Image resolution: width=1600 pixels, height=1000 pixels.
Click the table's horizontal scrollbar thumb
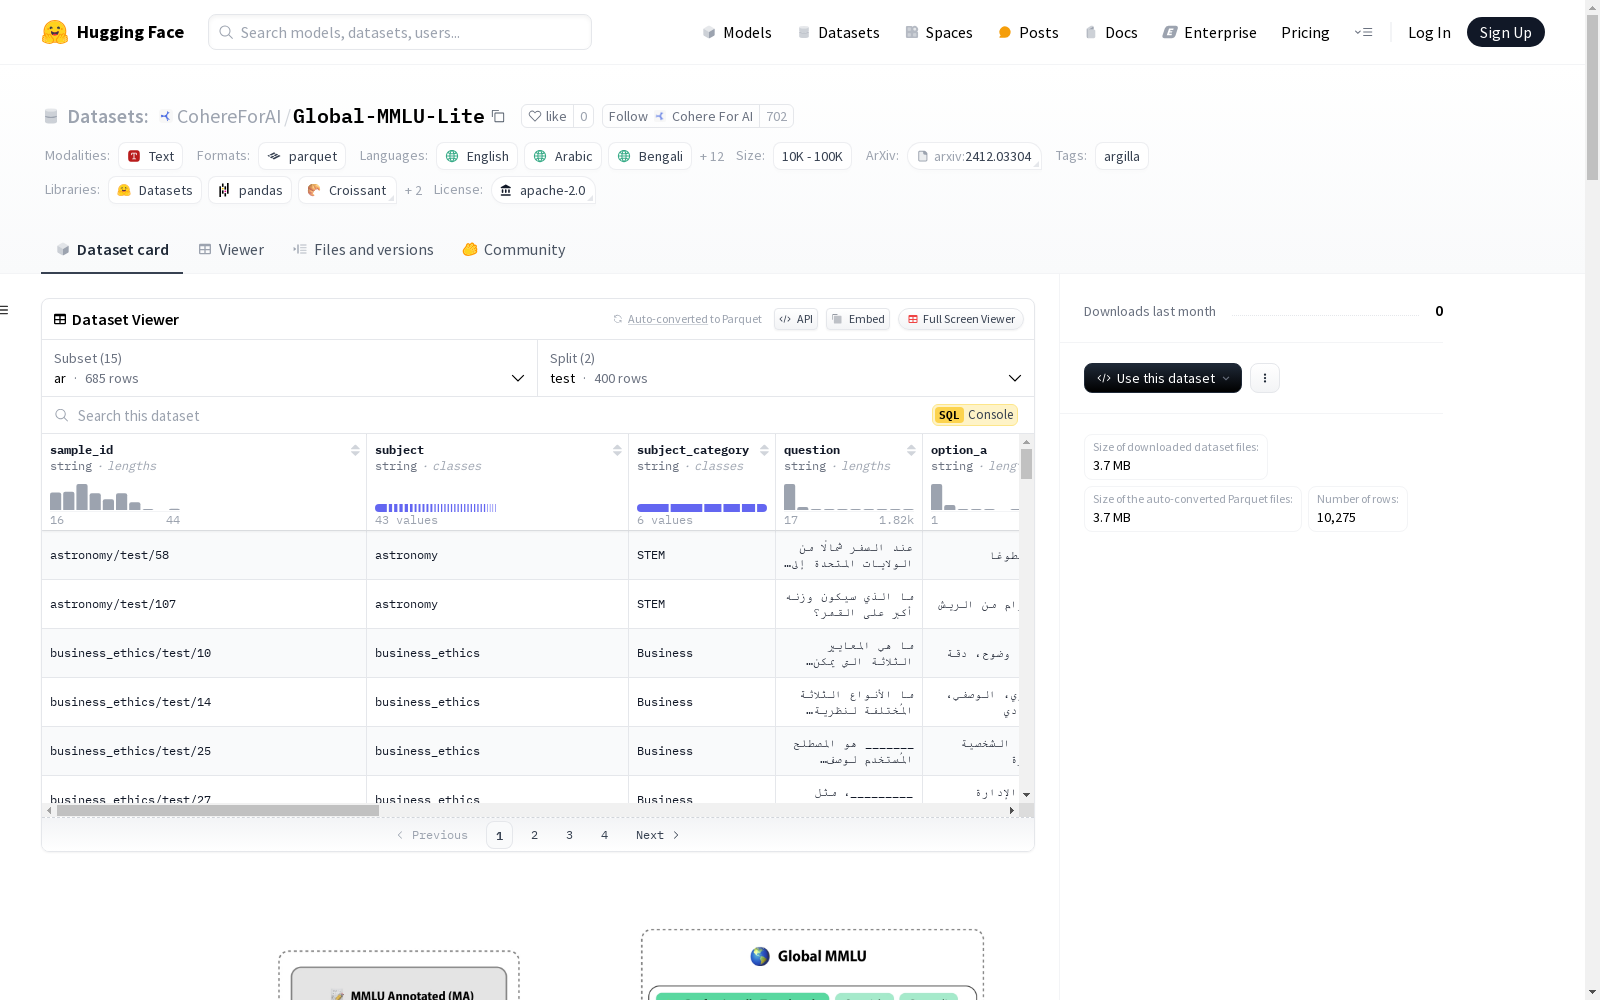[217, 811]
